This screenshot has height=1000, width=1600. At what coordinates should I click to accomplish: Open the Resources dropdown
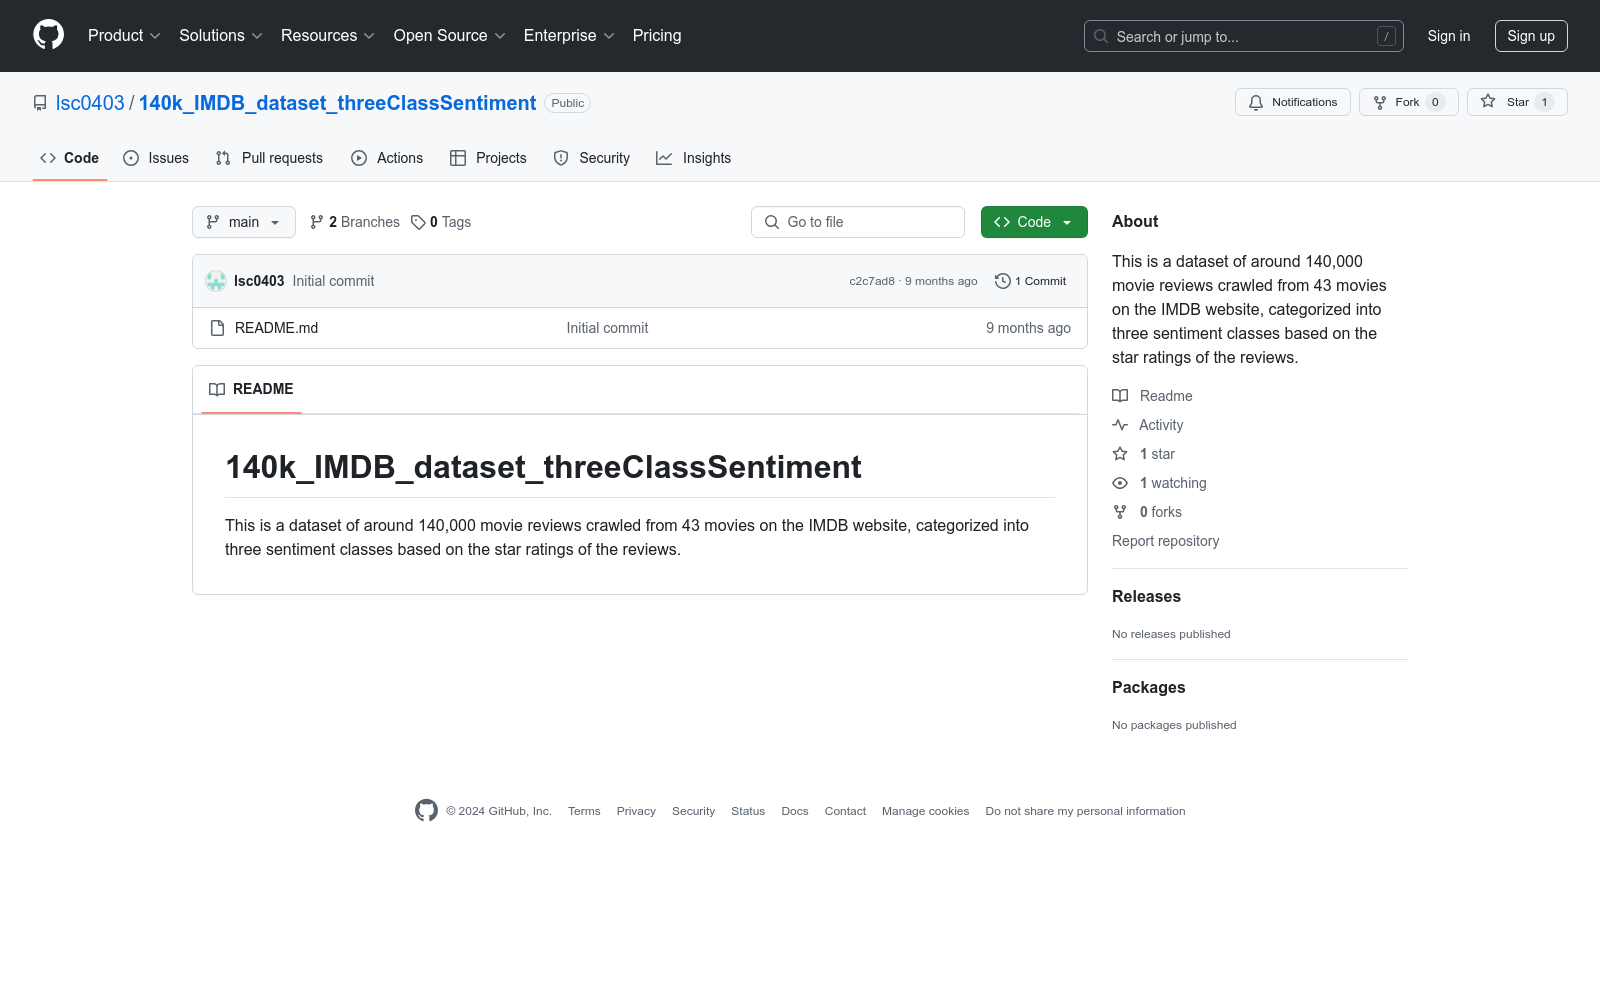click(328, 36)
